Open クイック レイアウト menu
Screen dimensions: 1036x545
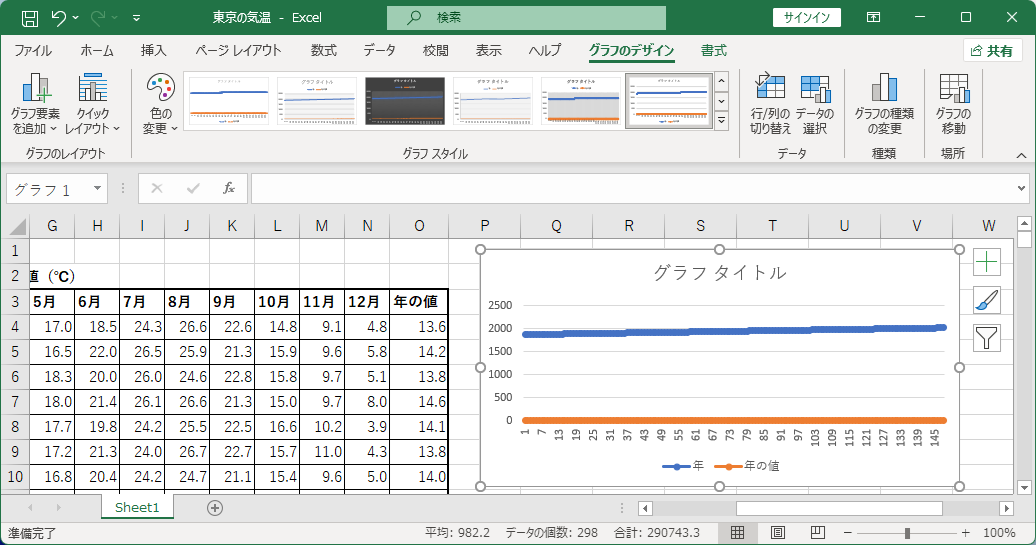click(x=92, y=104)
